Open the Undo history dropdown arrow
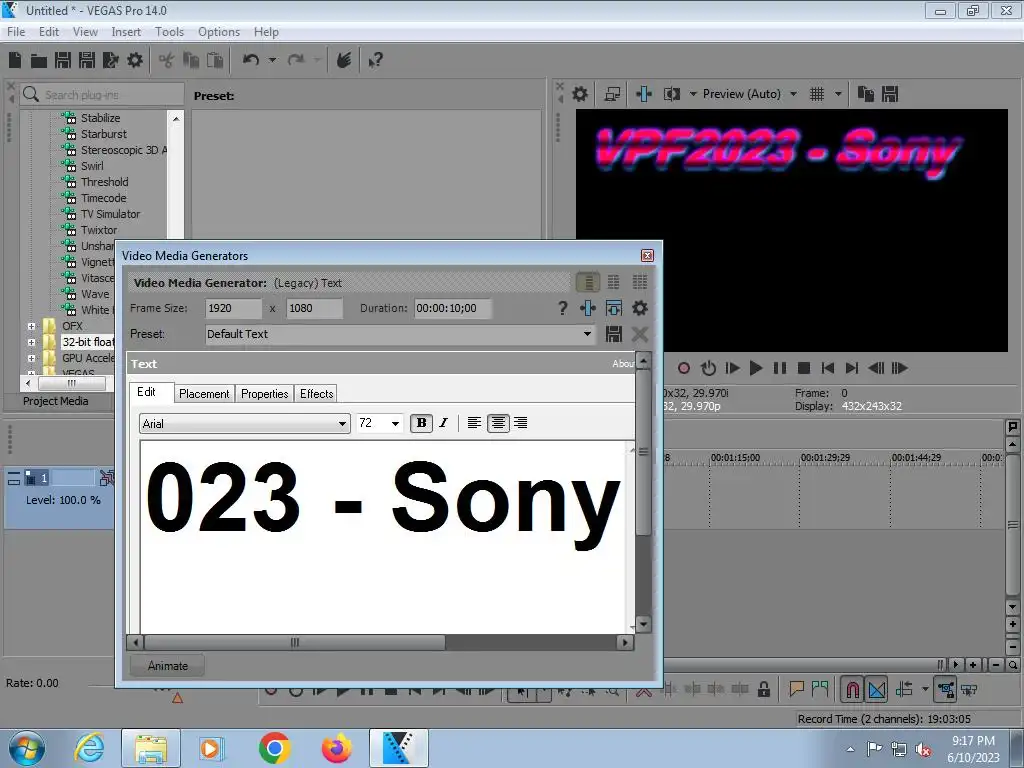 [x=272, y=60]
